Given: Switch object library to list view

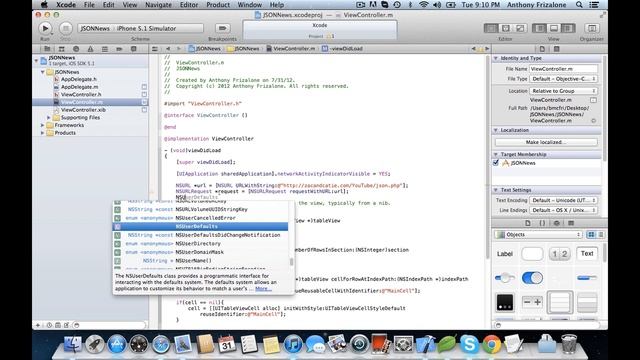Looking at the screenshot, I should click(x=600, y=235).
